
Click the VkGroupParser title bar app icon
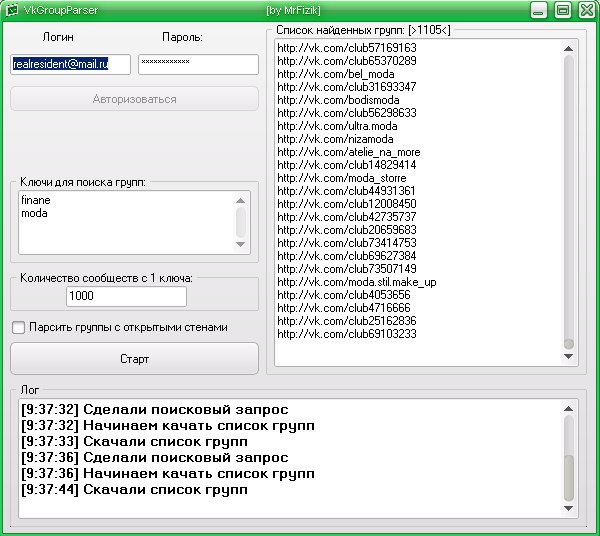[x=12, y=10]
